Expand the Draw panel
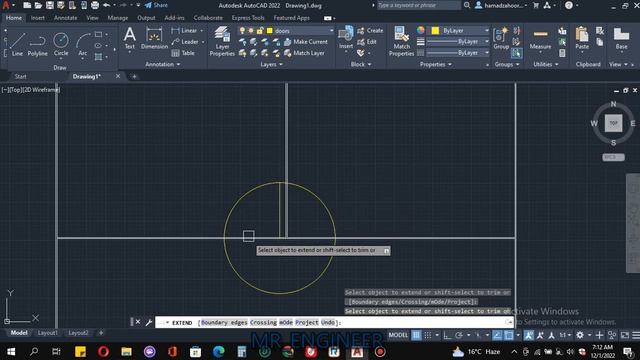640x360 pixels. [60, 67]
